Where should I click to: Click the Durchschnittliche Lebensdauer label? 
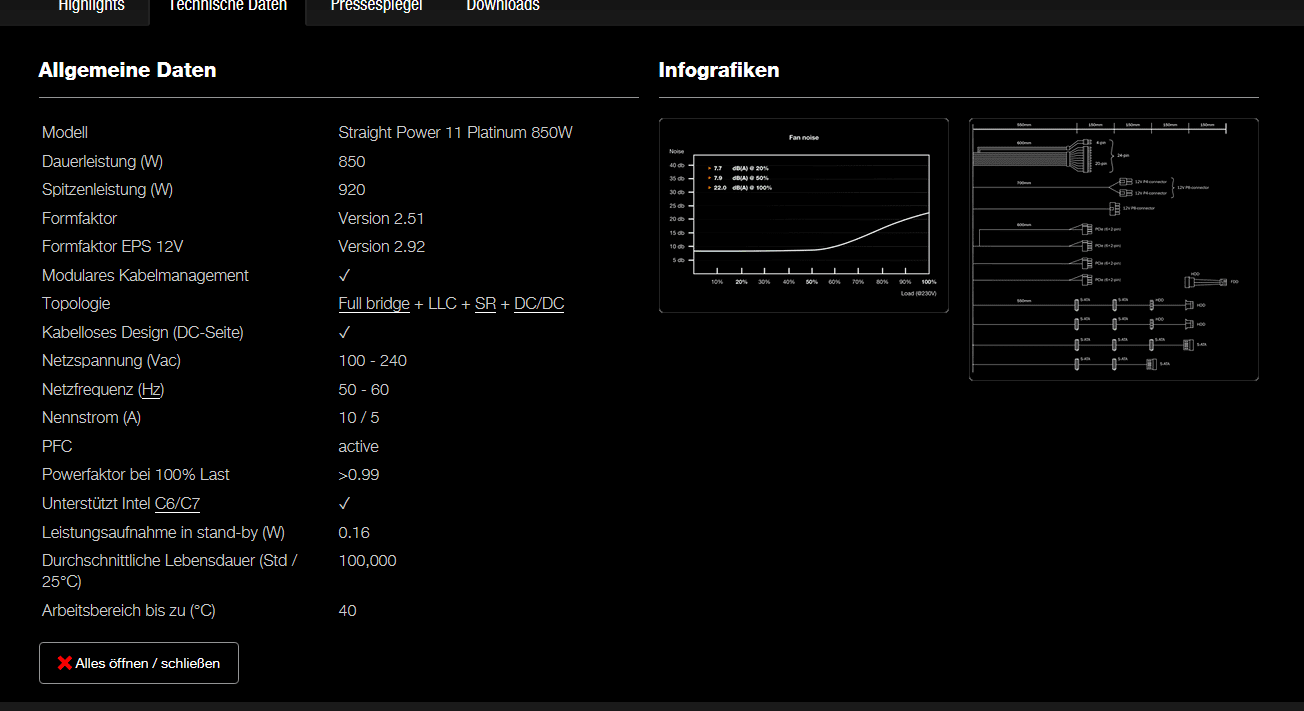[170, 571]
